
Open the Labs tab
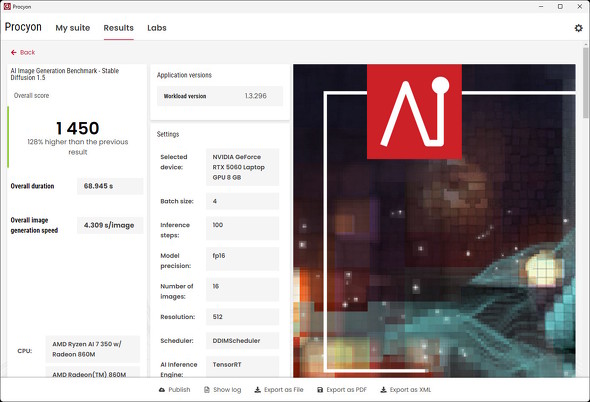click(157, 28)
